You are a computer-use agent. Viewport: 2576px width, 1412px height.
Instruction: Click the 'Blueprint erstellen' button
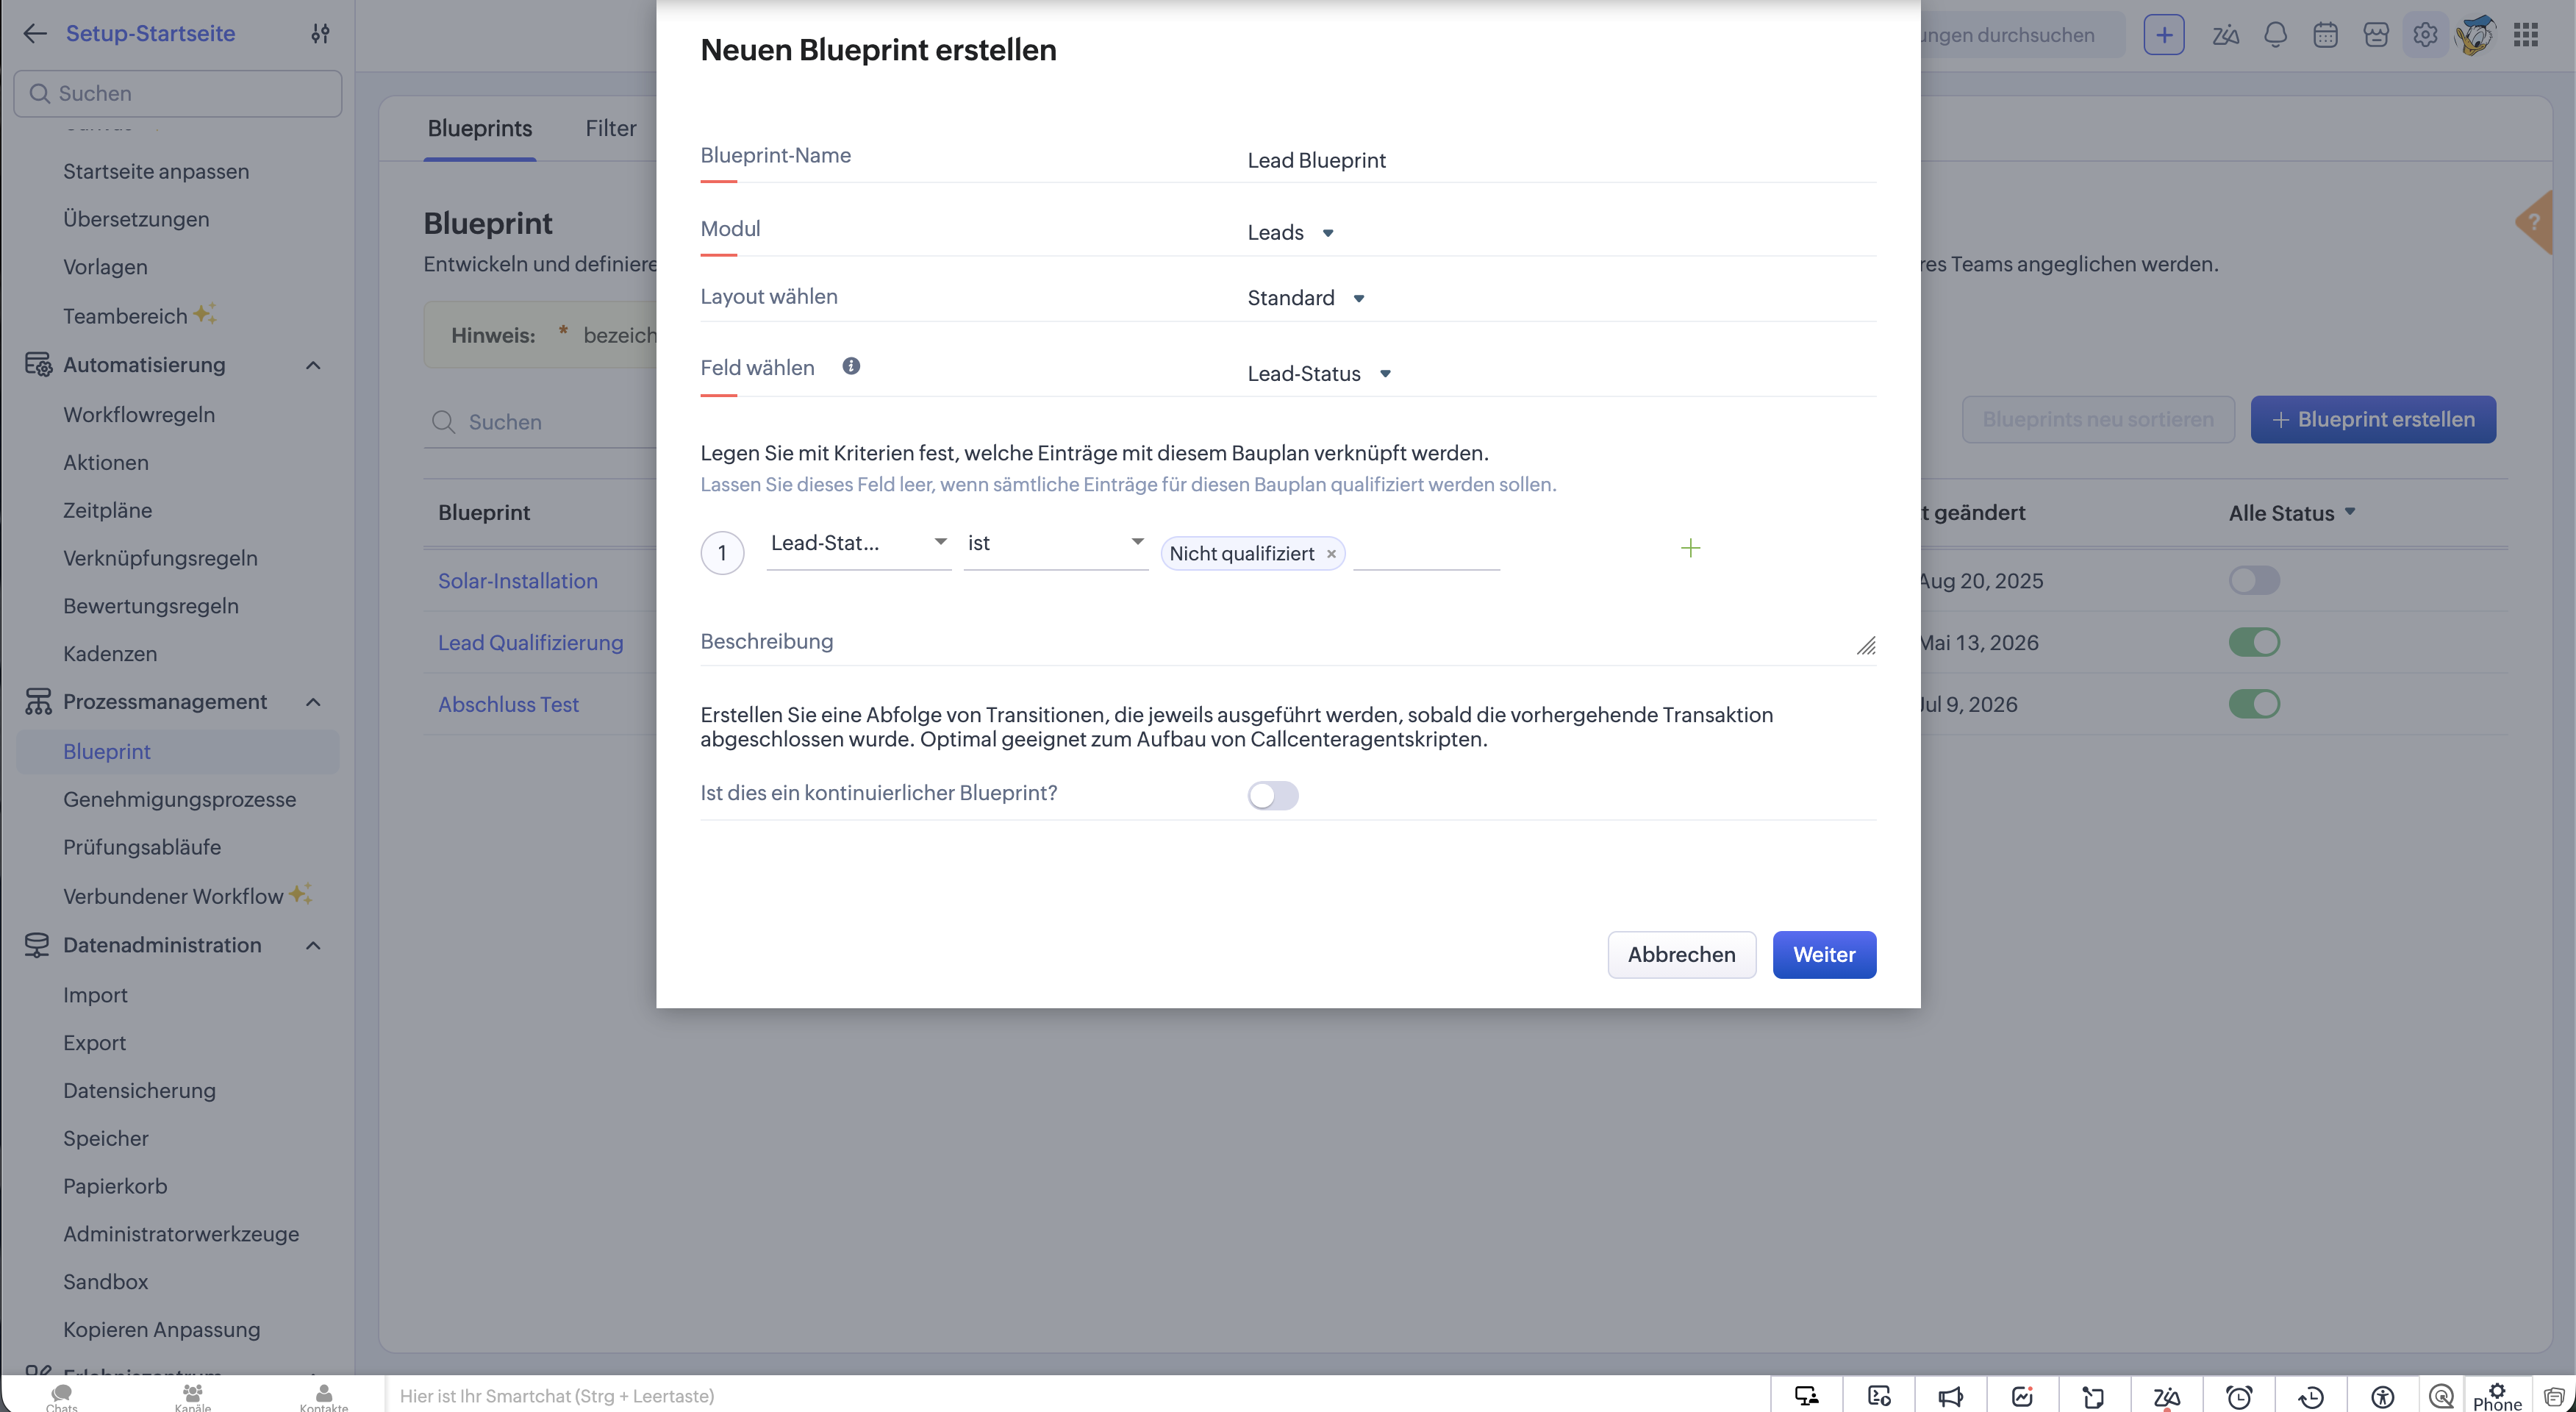(x=2373, y=419)
